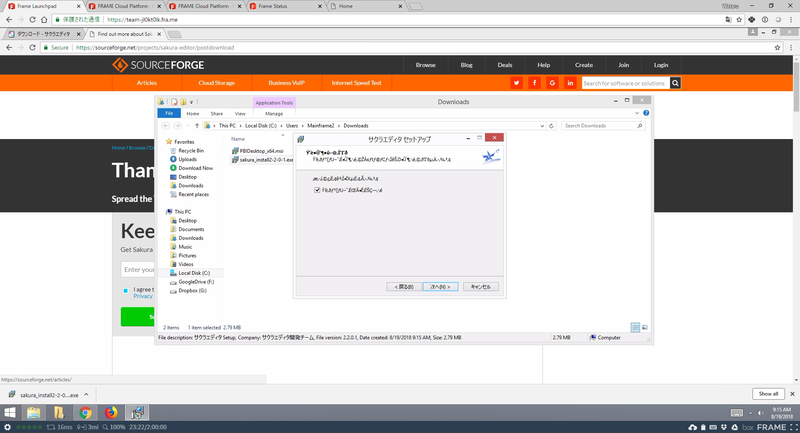The width and height of the screenshot is (800, 433).
Task: Open Browse in SourceForge nav
Action: 426,65
